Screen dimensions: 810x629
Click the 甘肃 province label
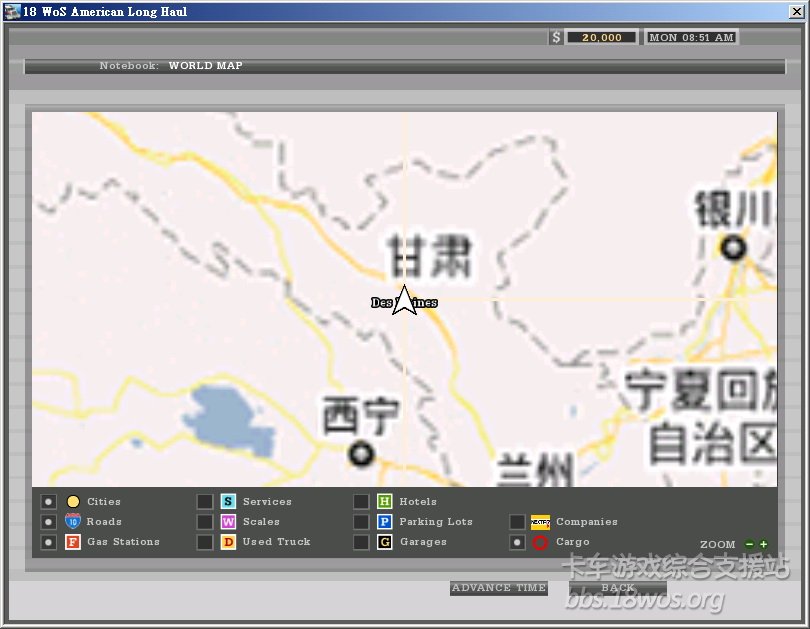point(430,256)
